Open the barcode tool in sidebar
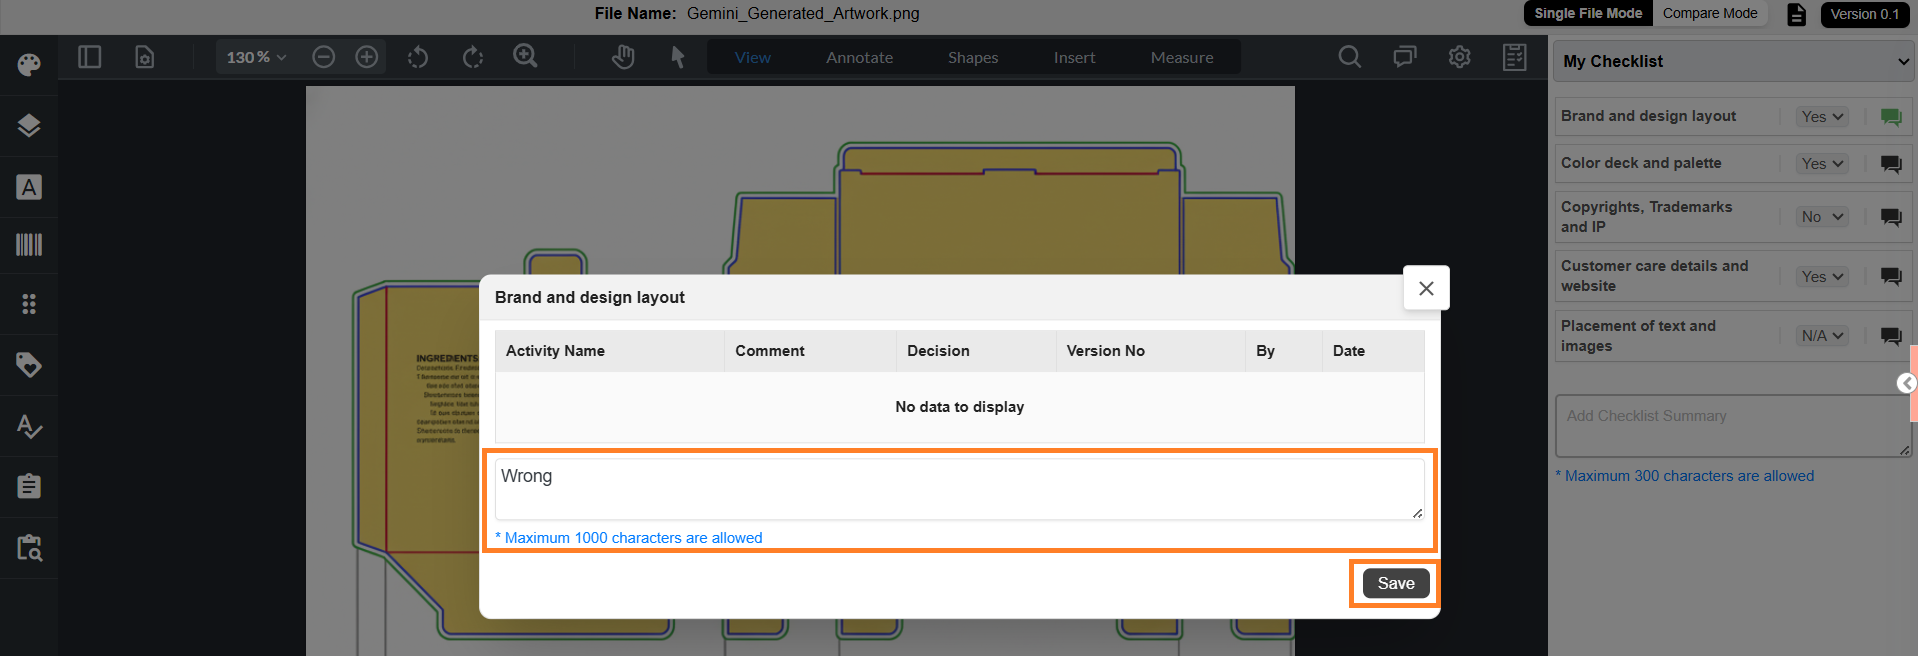 click(29, 245)
